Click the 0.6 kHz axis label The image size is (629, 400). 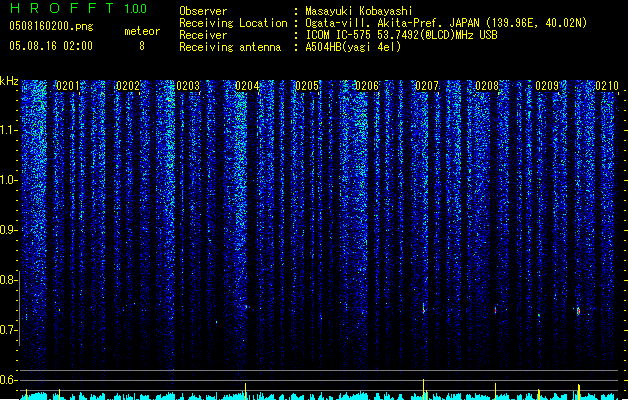8,380
